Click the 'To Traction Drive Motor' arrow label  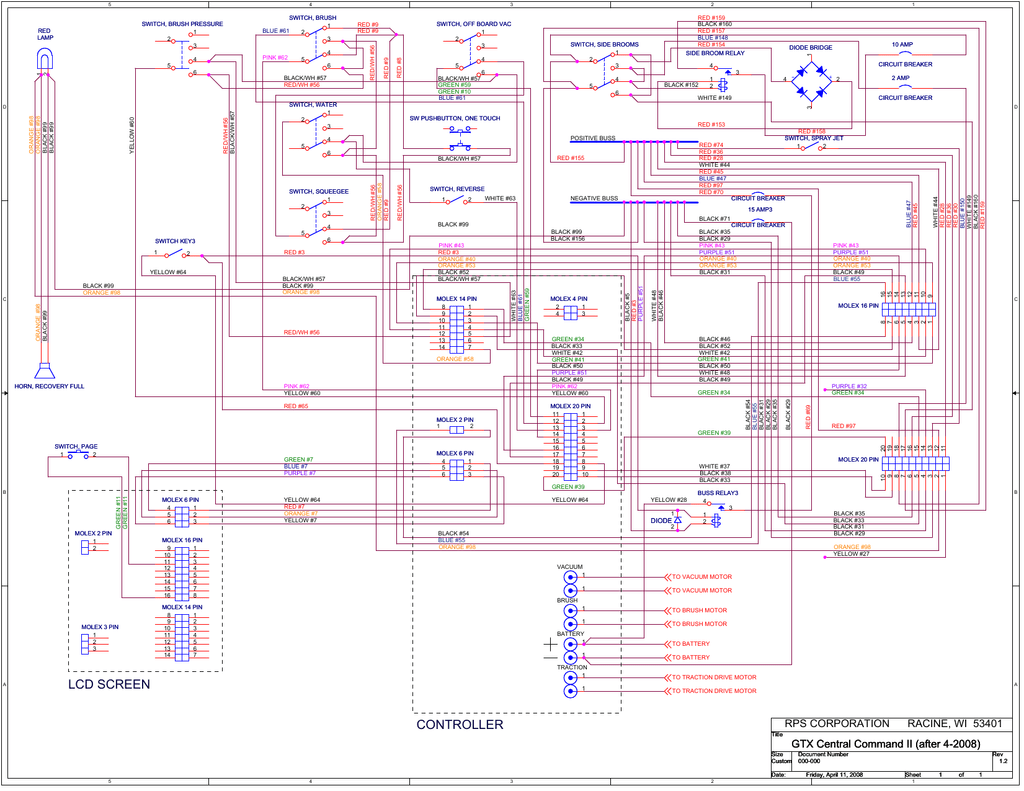click(x=713, y=677)
